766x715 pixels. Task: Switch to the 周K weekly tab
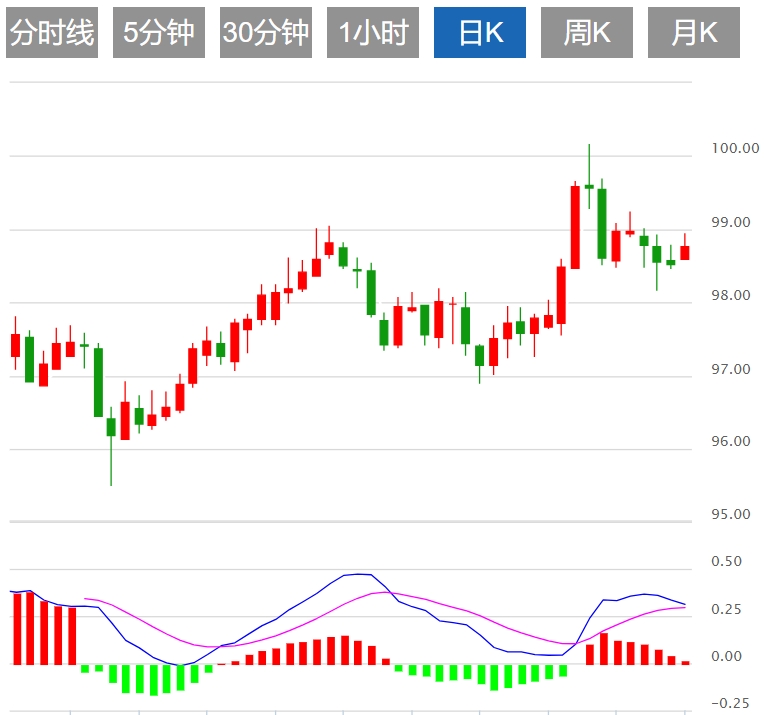pos(587,32)
